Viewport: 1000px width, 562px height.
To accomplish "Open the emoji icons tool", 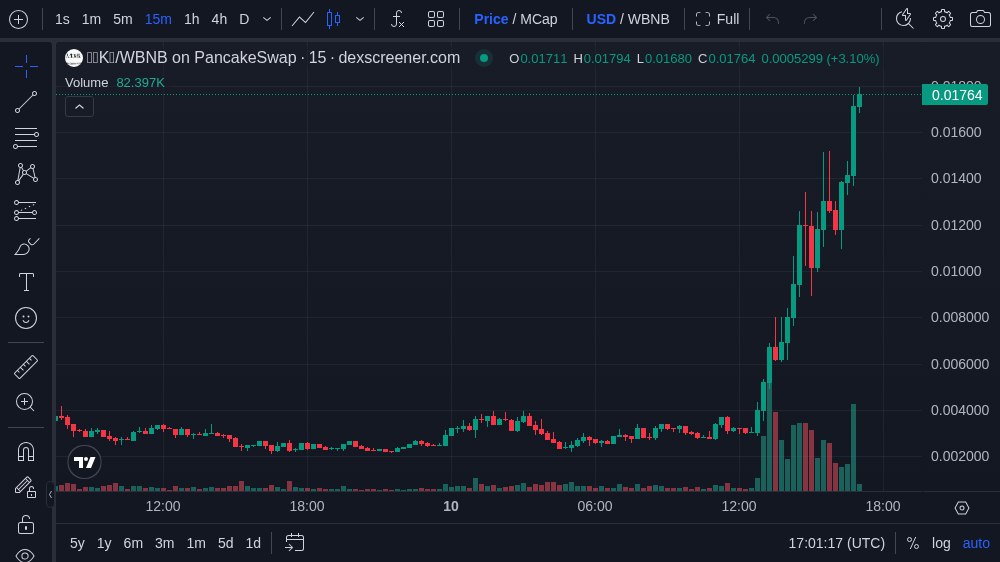I will click(26, 318).
